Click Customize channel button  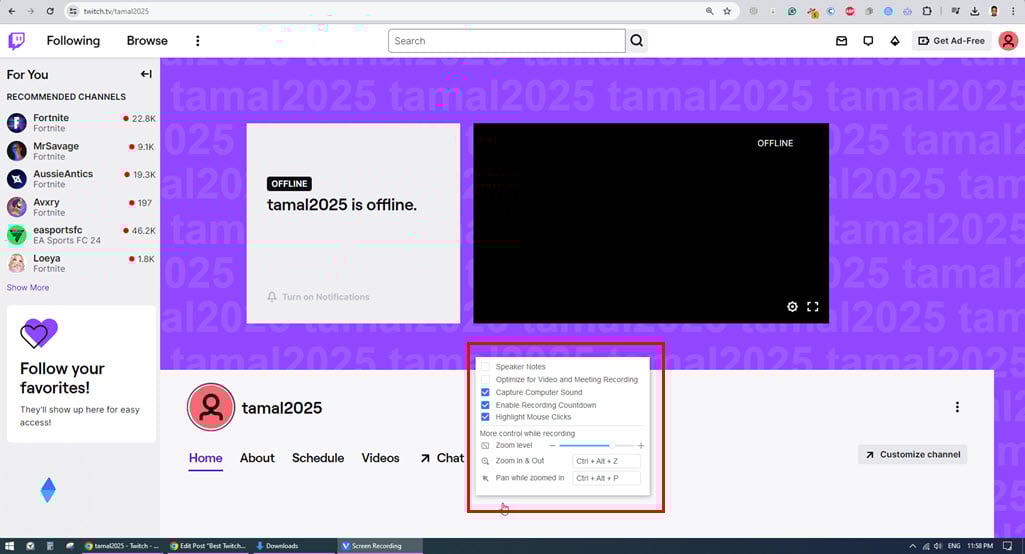tap(913, 455)
